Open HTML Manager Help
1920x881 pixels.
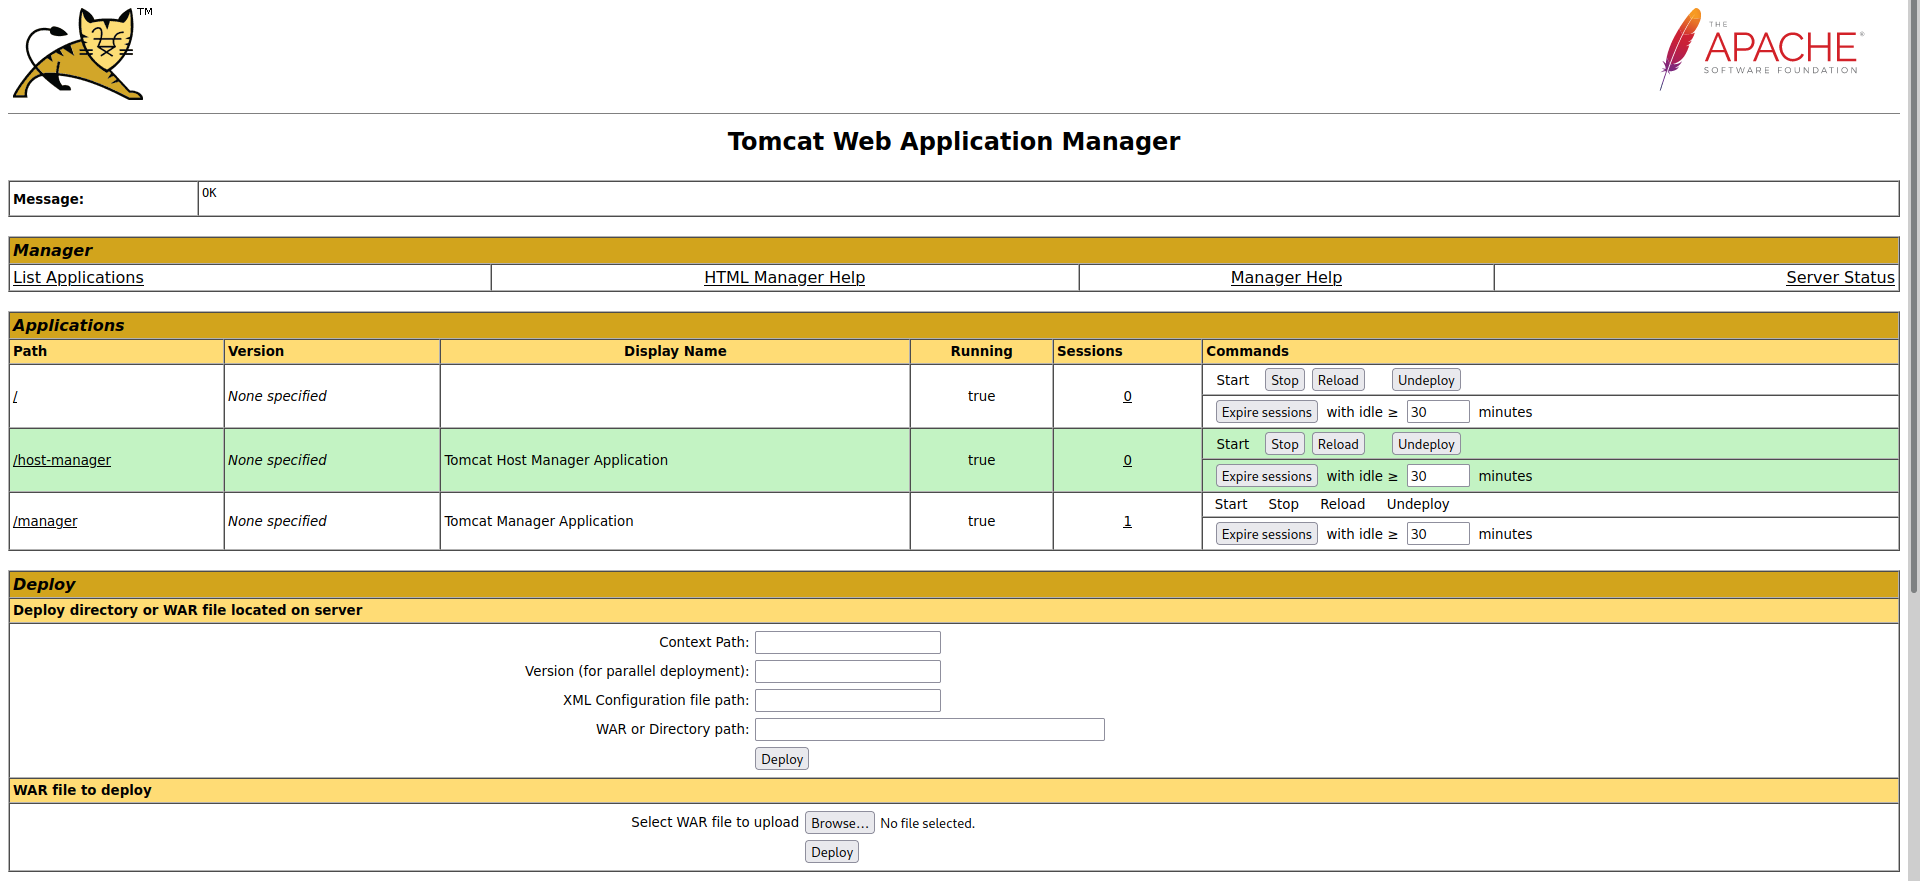784,278
